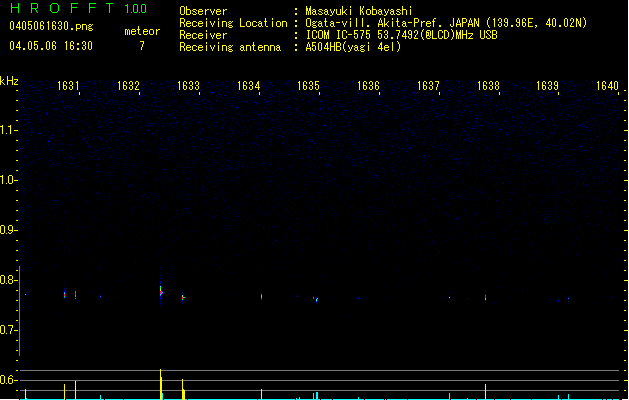Click the meteor echo near 1638
This screenshot has width=629, height=400.
(x=485, y=296)
